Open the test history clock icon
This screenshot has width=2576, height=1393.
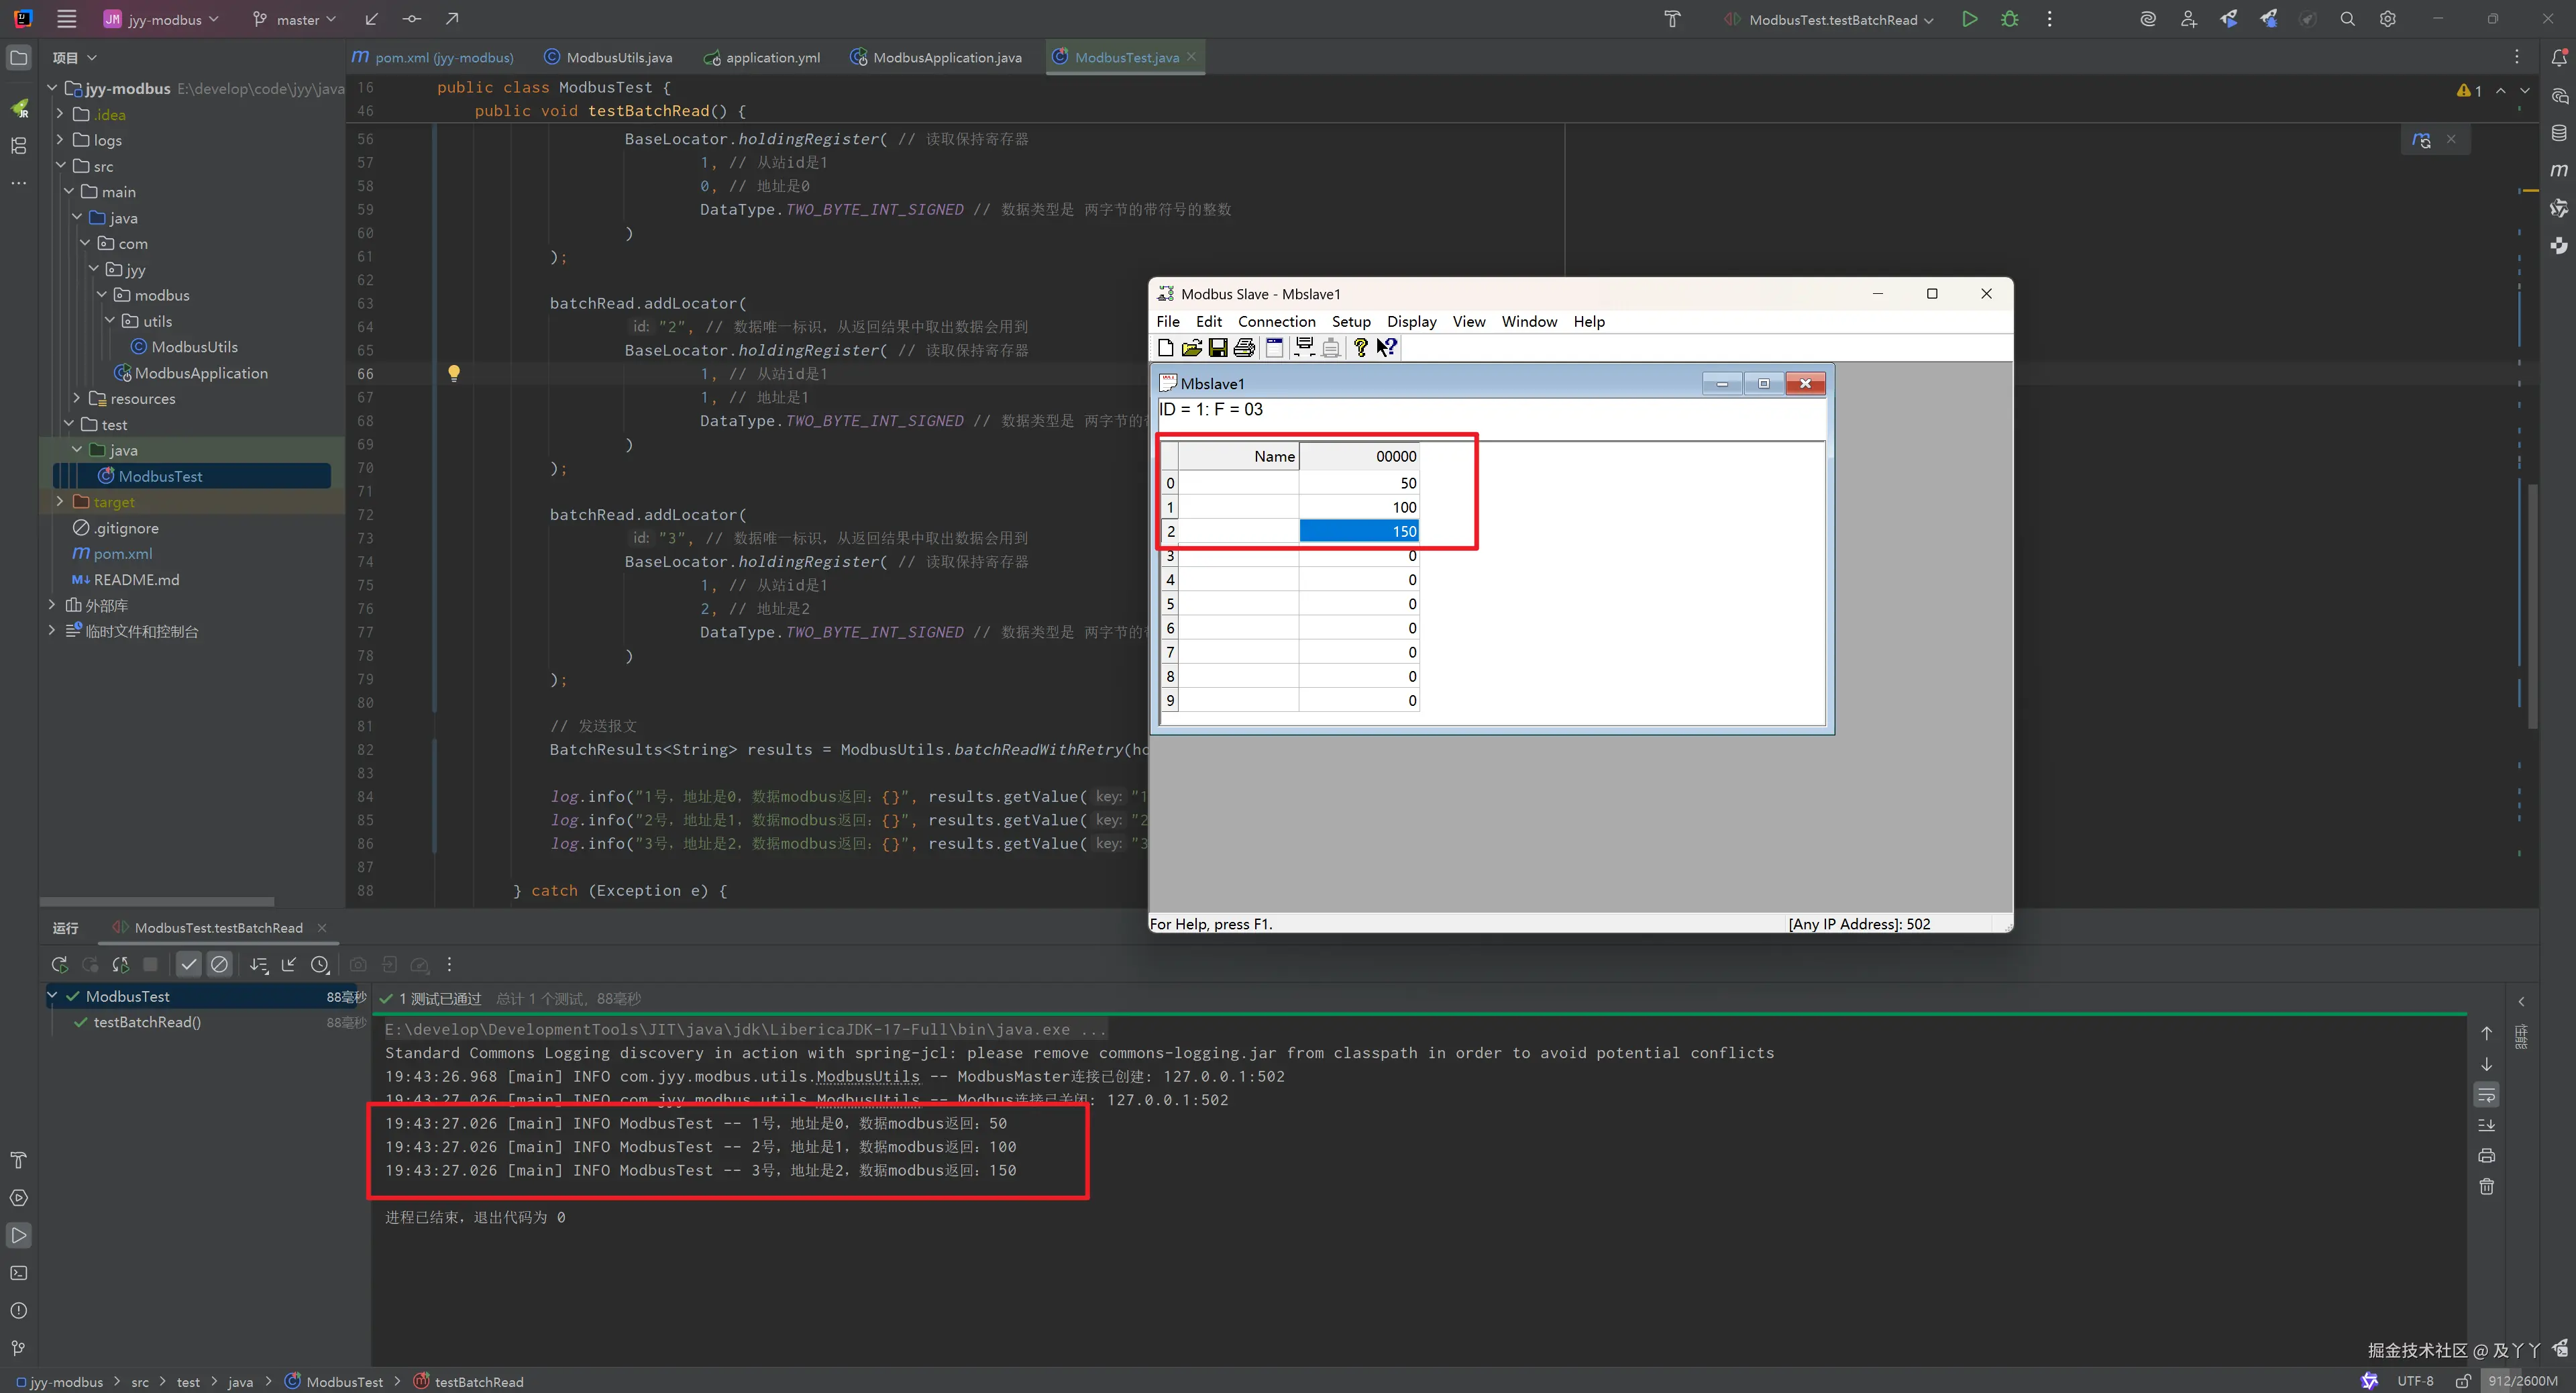pyautogui.click(x=320, y=964)
